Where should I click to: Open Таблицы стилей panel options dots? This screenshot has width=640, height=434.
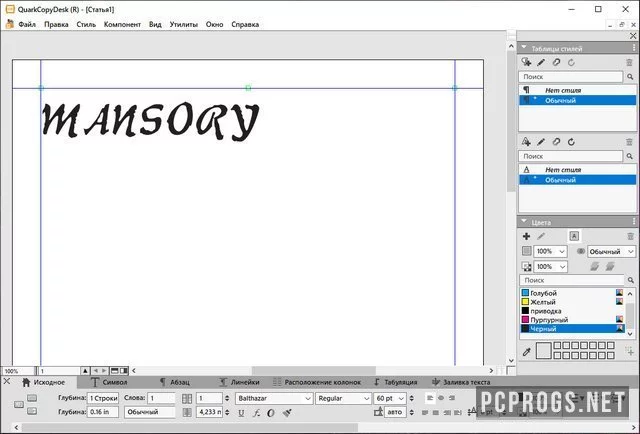[x=634, y=48]
